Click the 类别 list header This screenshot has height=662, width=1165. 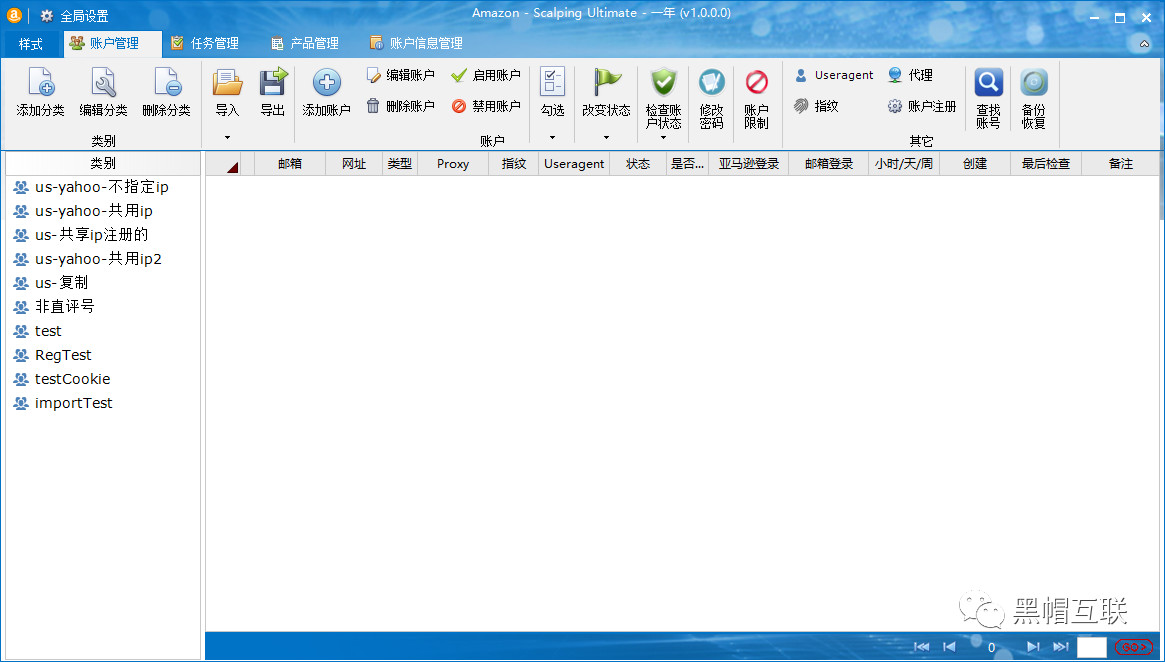coord(103,163)
